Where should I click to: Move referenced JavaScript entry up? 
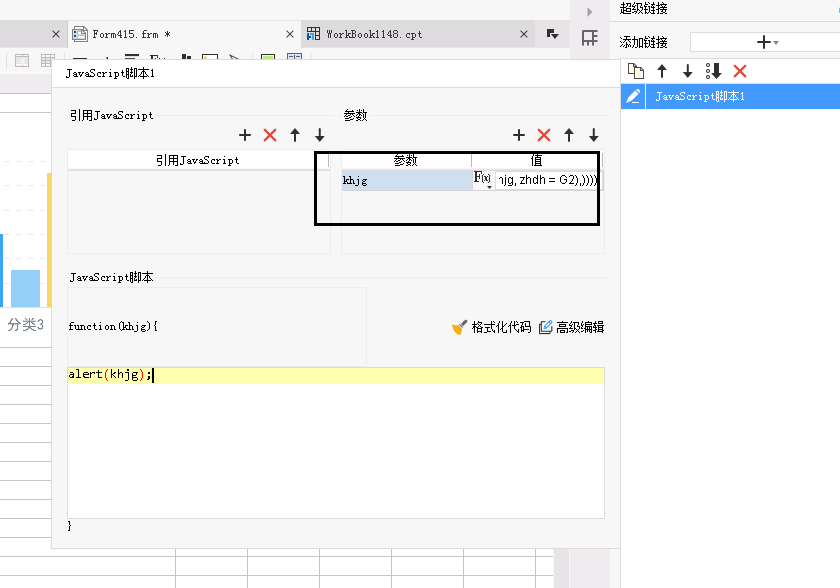click(295, 135)
